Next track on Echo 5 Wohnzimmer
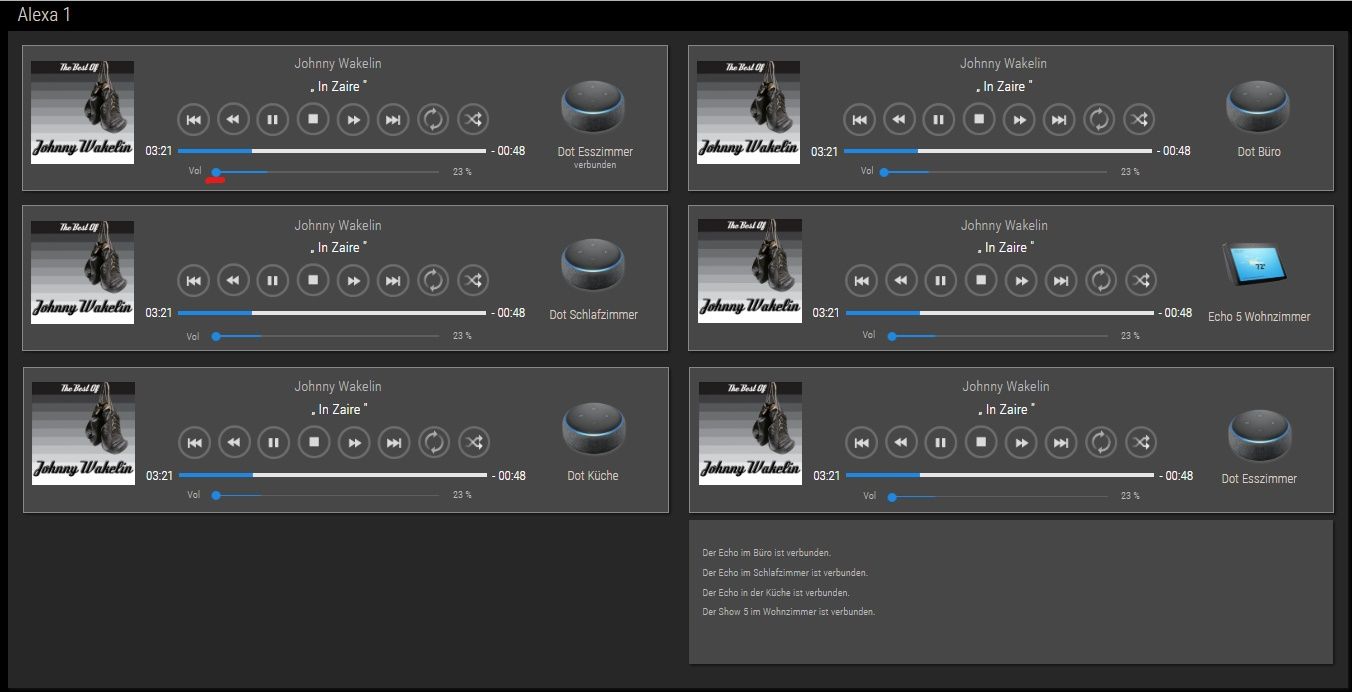 [x=1061, y=281]
